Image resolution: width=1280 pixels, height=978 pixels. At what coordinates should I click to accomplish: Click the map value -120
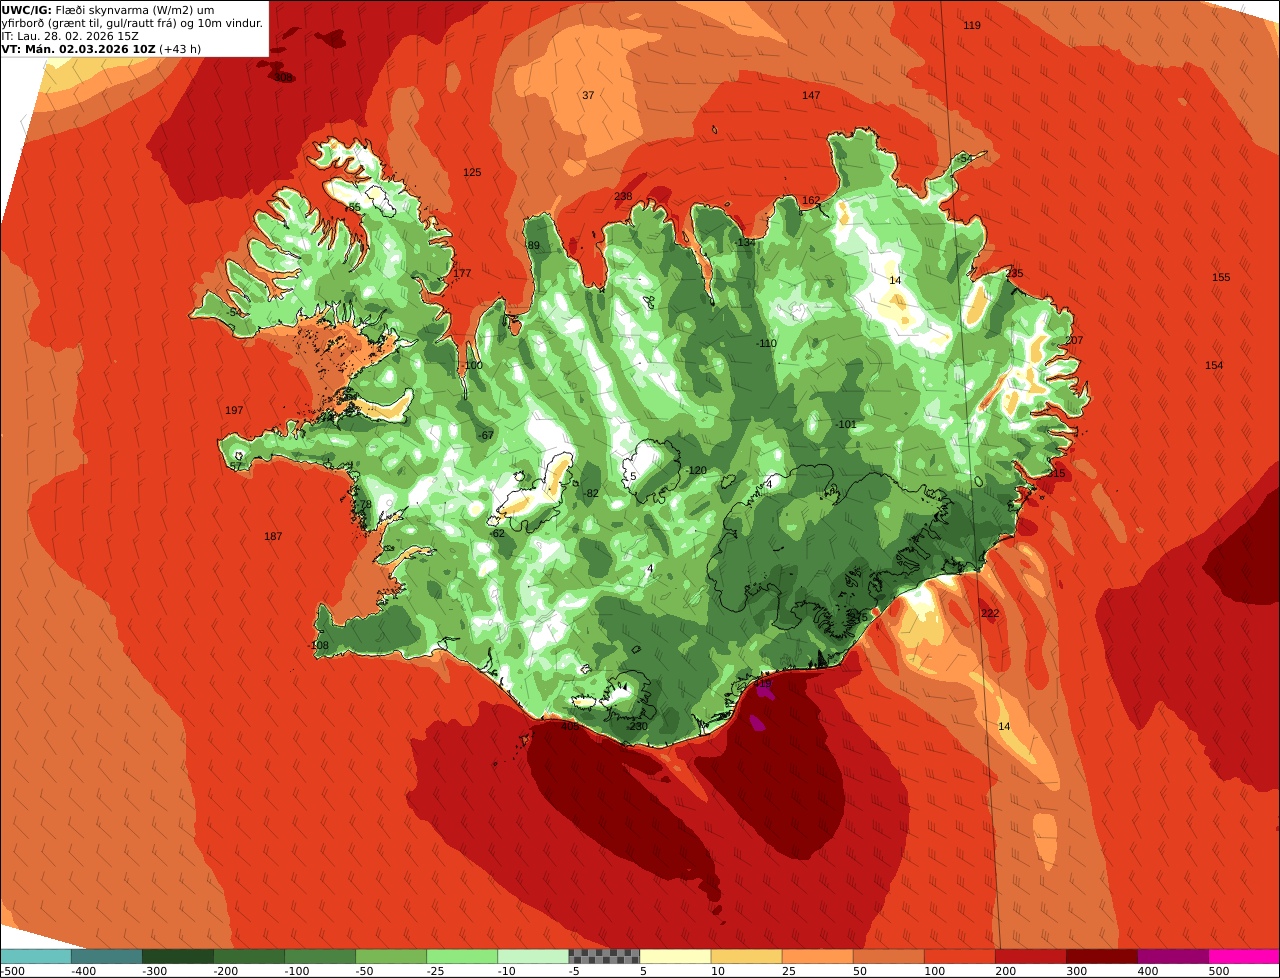click(696, 470)
